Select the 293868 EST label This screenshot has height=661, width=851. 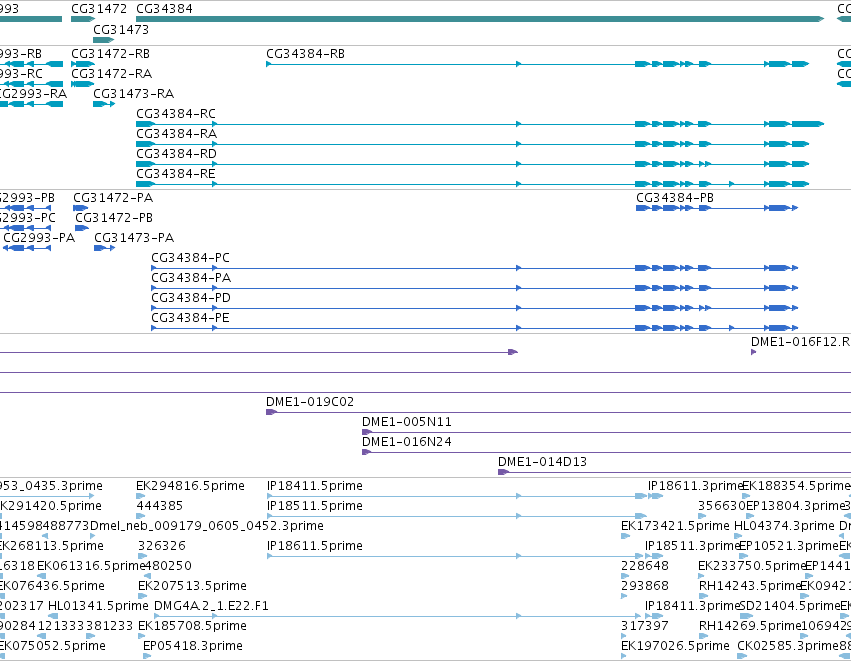[645, 586]
